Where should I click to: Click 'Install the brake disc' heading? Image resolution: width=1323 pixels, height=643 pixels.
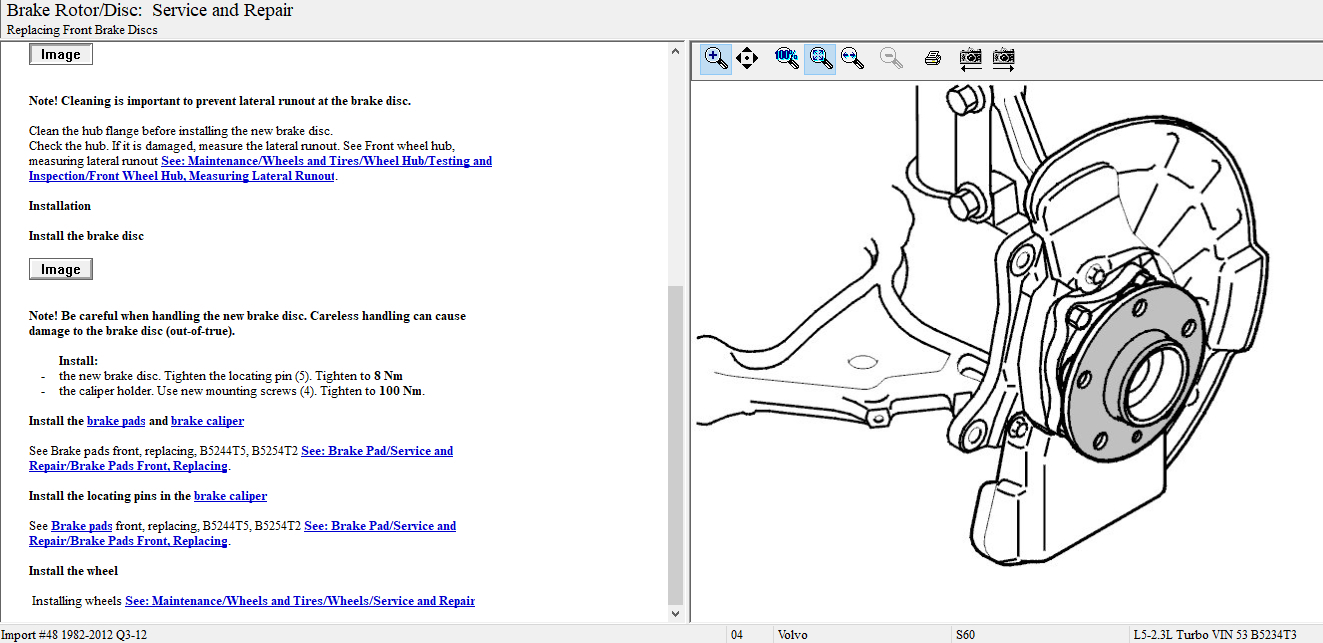click(x=86, y=236)
